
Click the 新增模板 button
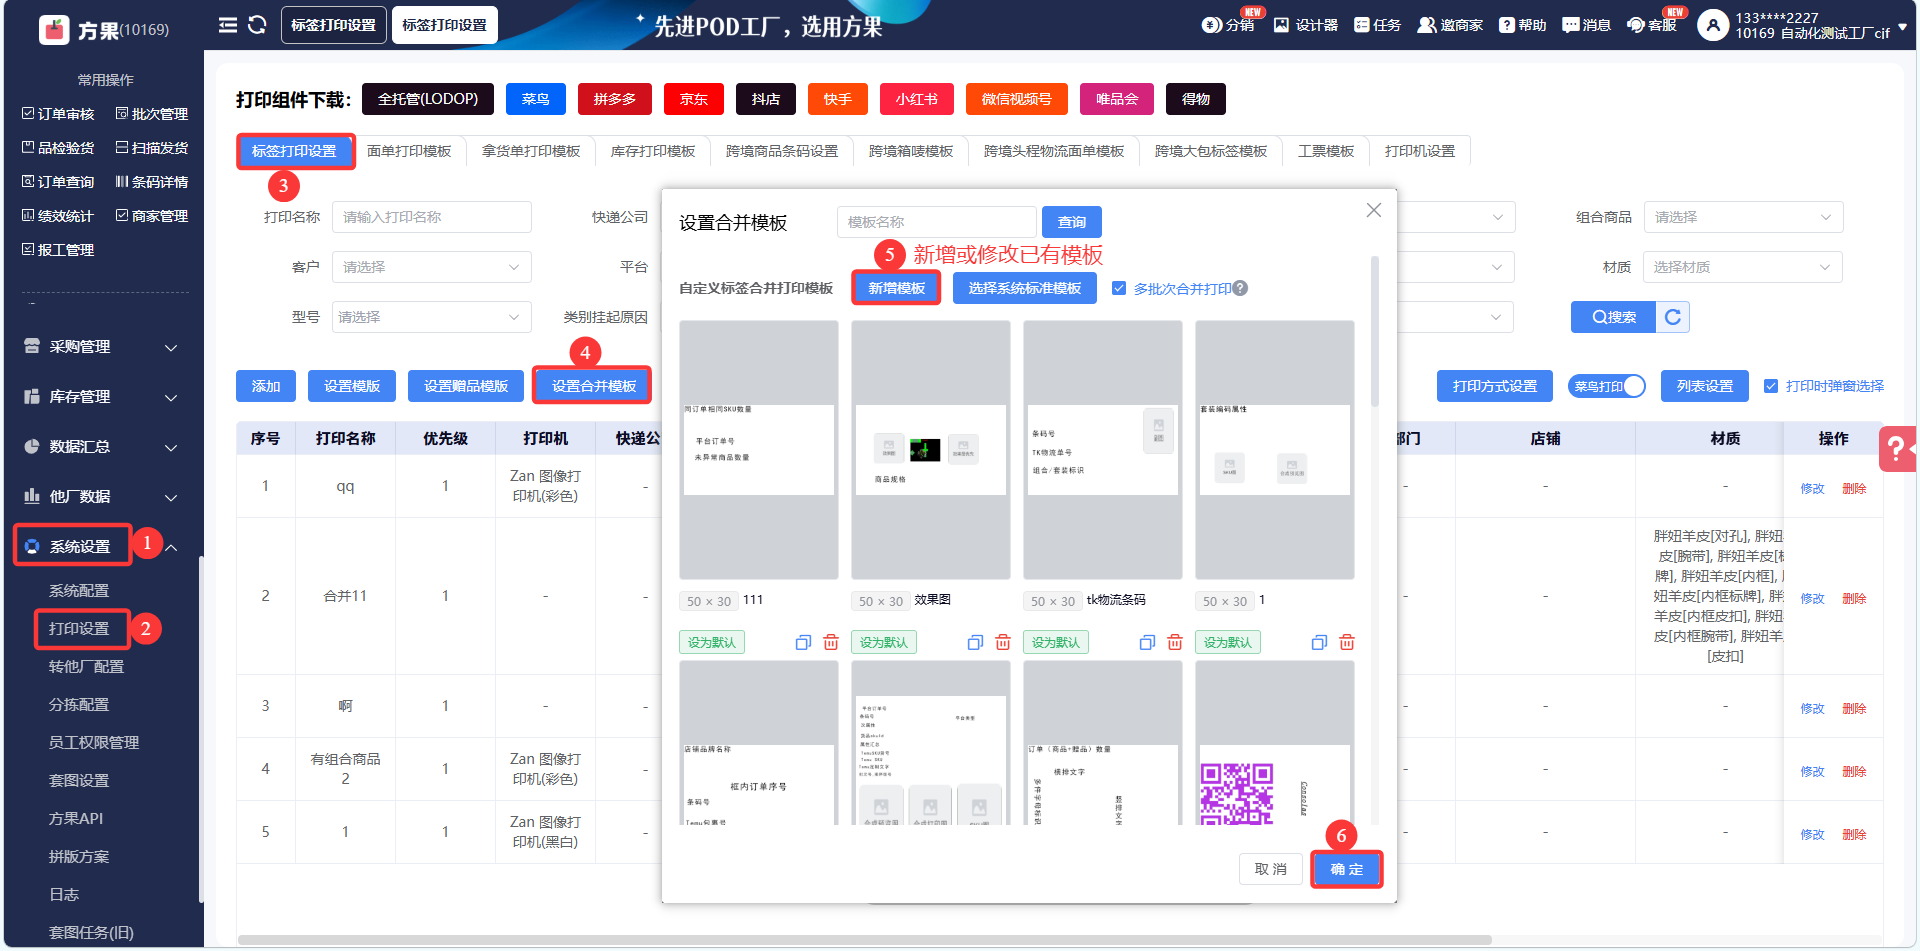pyautogui.click(x=896, y=288)
